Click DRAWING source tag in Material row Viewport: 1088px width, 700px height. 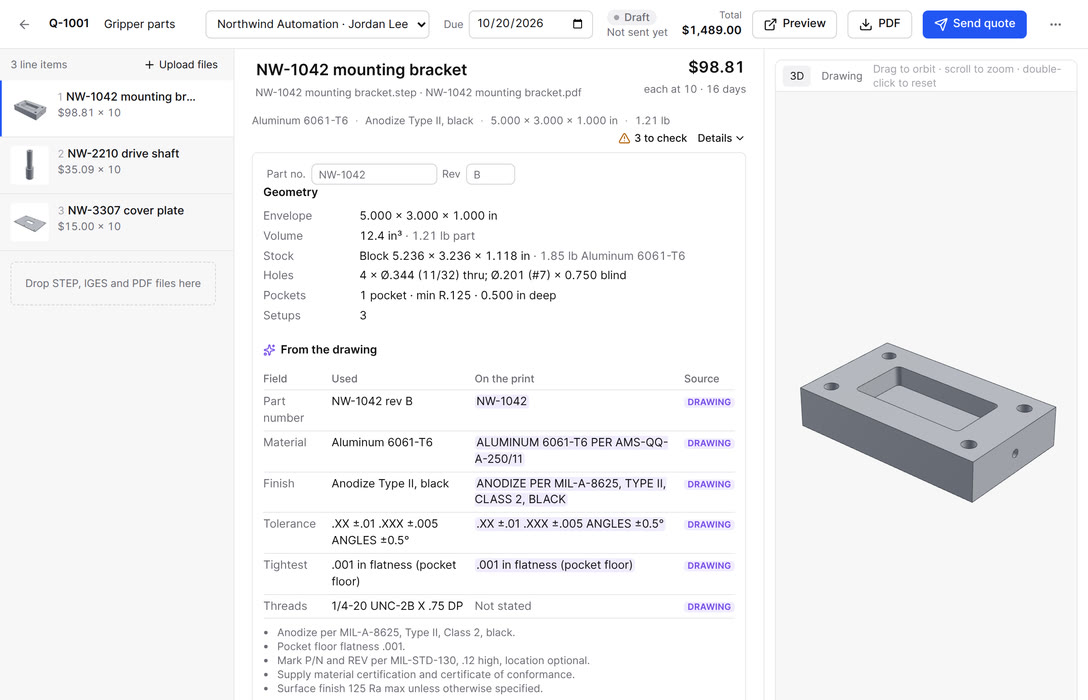click(708, 443)
